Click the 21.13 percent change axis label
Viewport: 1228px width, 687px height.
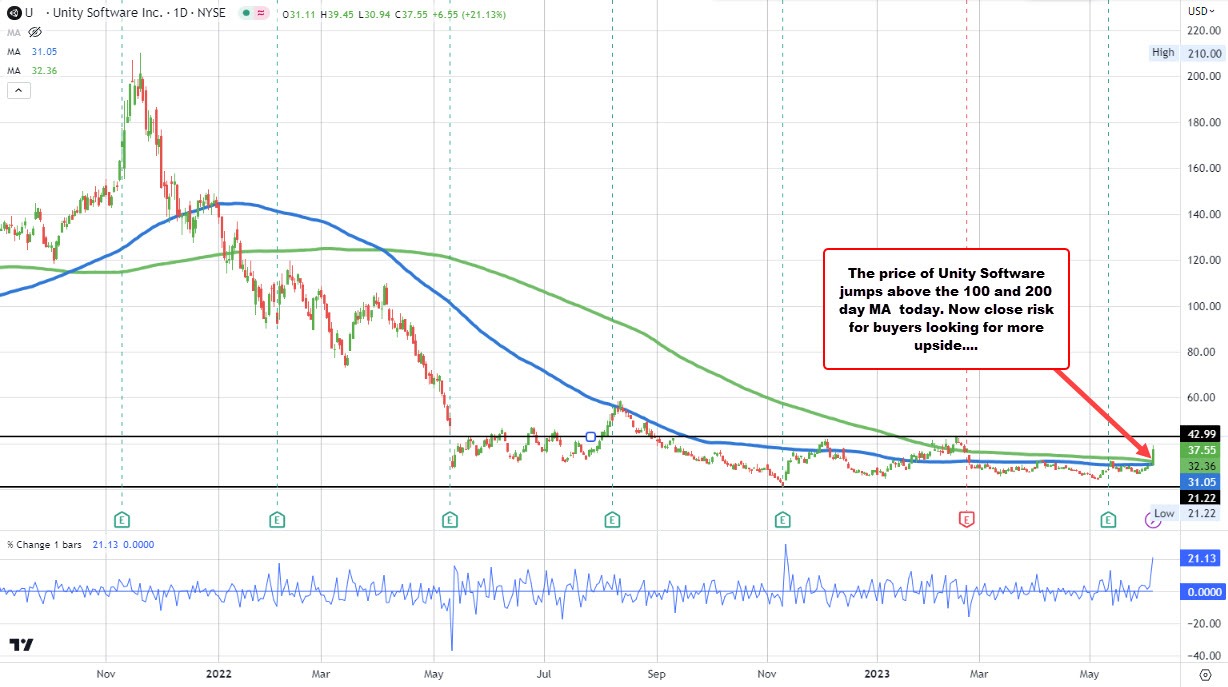(x=1200, y=559)
